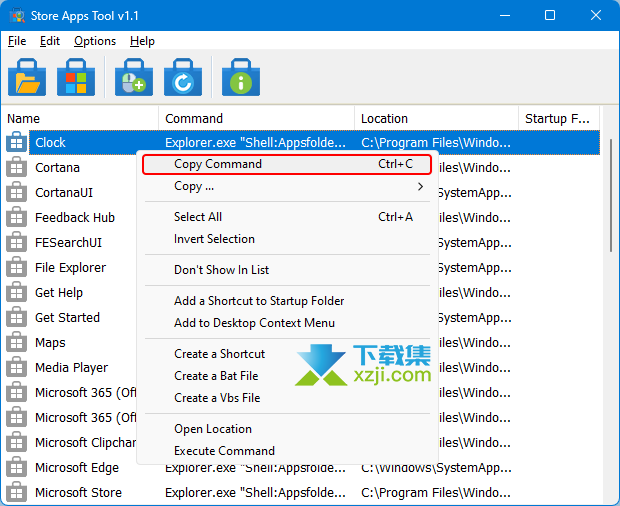Select the Cortana row name
This screenshot has height=506, width=620.
pyautogui.click(x=57, y=168)
